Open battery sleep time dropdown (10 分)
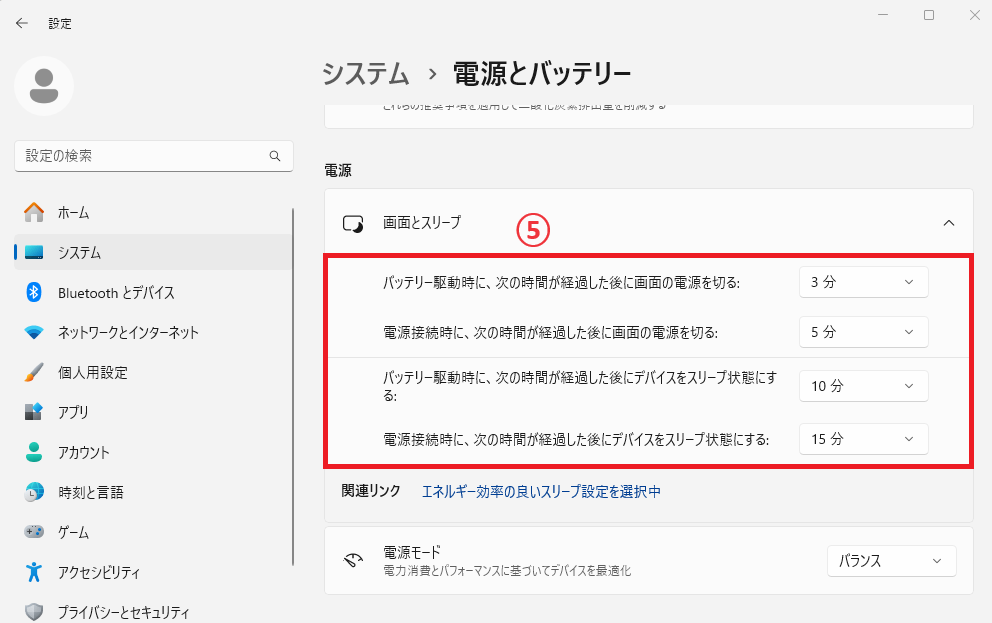Screen dimensions: 992x623 pyautogui.click(x=863, y=385)
